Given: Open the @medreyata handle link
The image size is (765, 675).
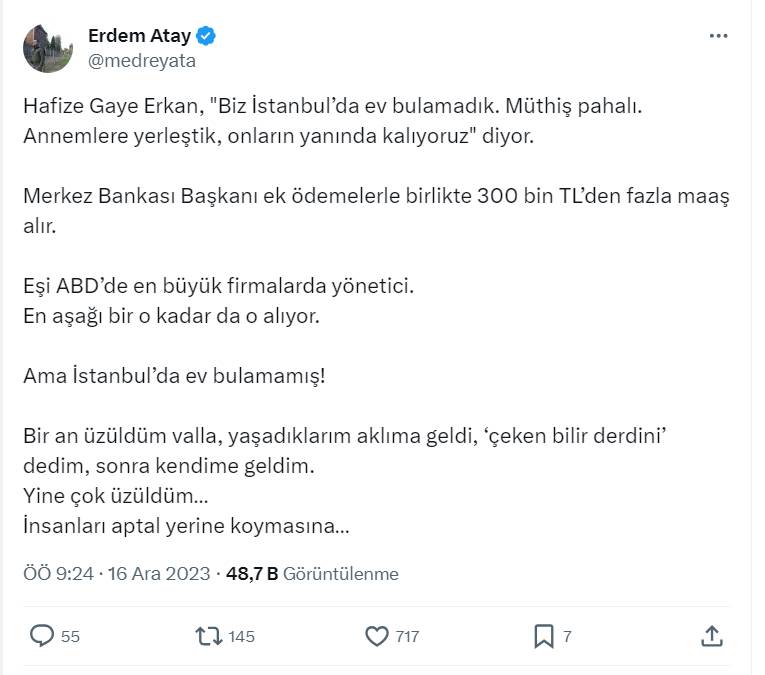Looking at the screenshot, I should pos(142,60).
